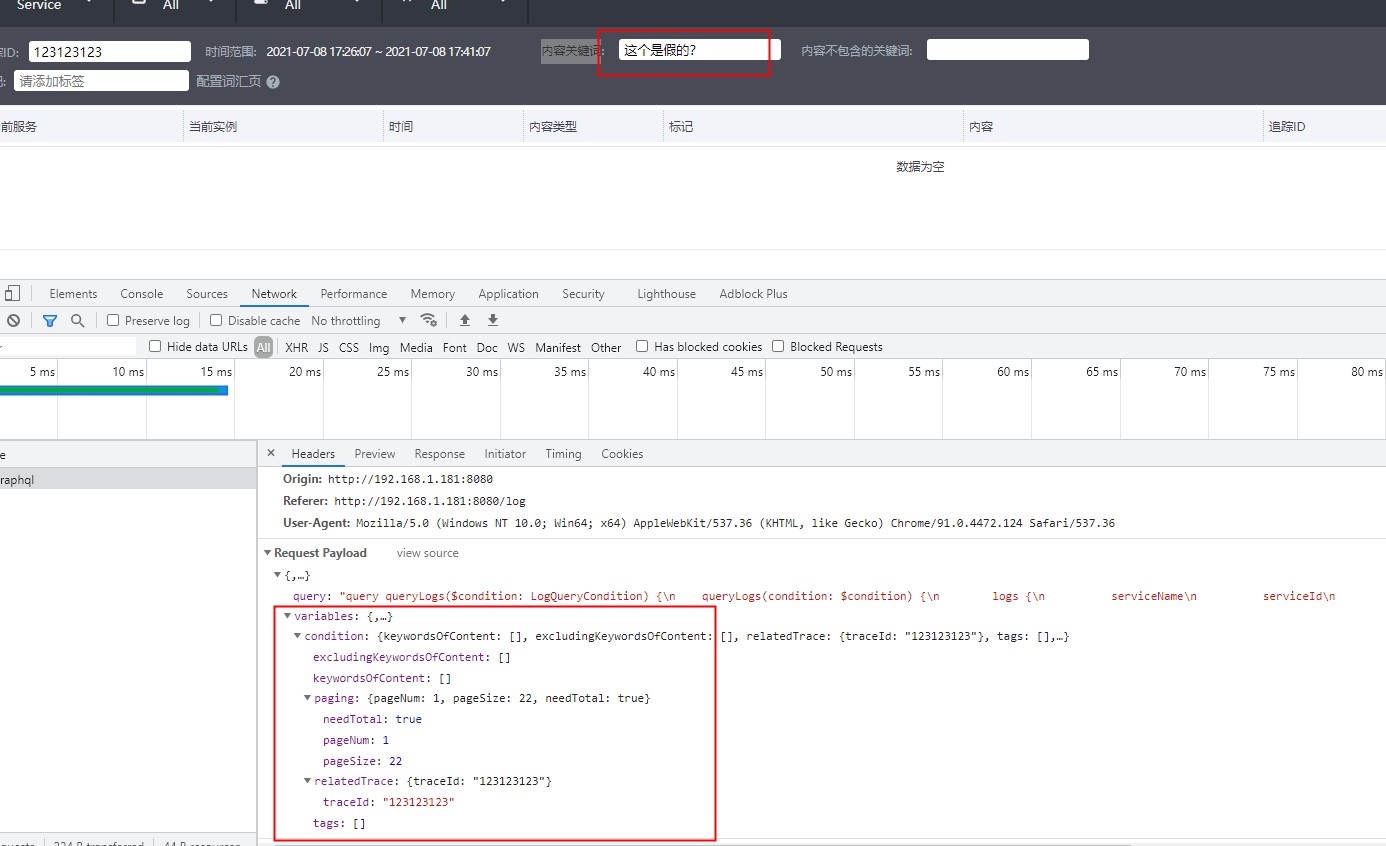Select the graphql request row
The height and width of the screenshot is (846, 1386).
128,479
